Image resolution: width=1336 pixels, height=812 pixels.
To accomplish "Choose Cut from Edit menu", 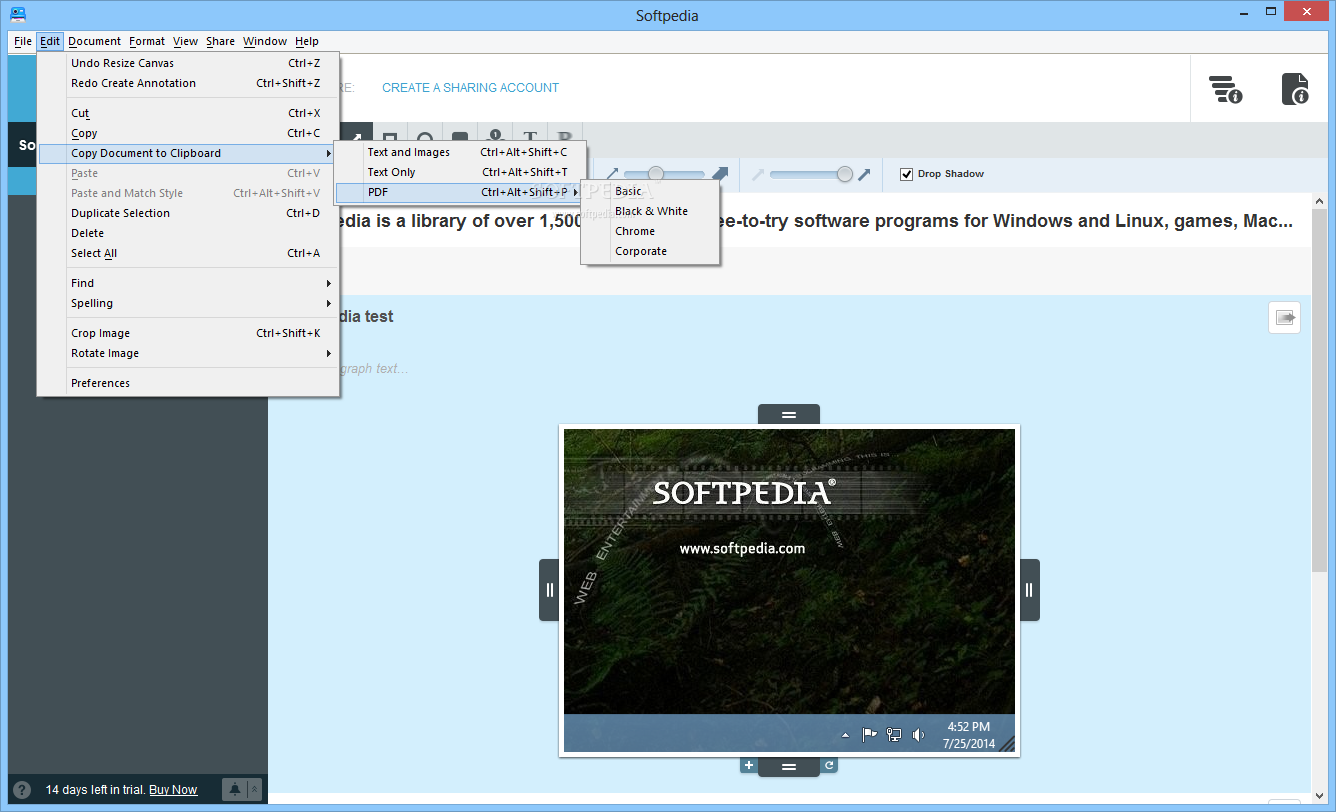I will tap(188, 113).
